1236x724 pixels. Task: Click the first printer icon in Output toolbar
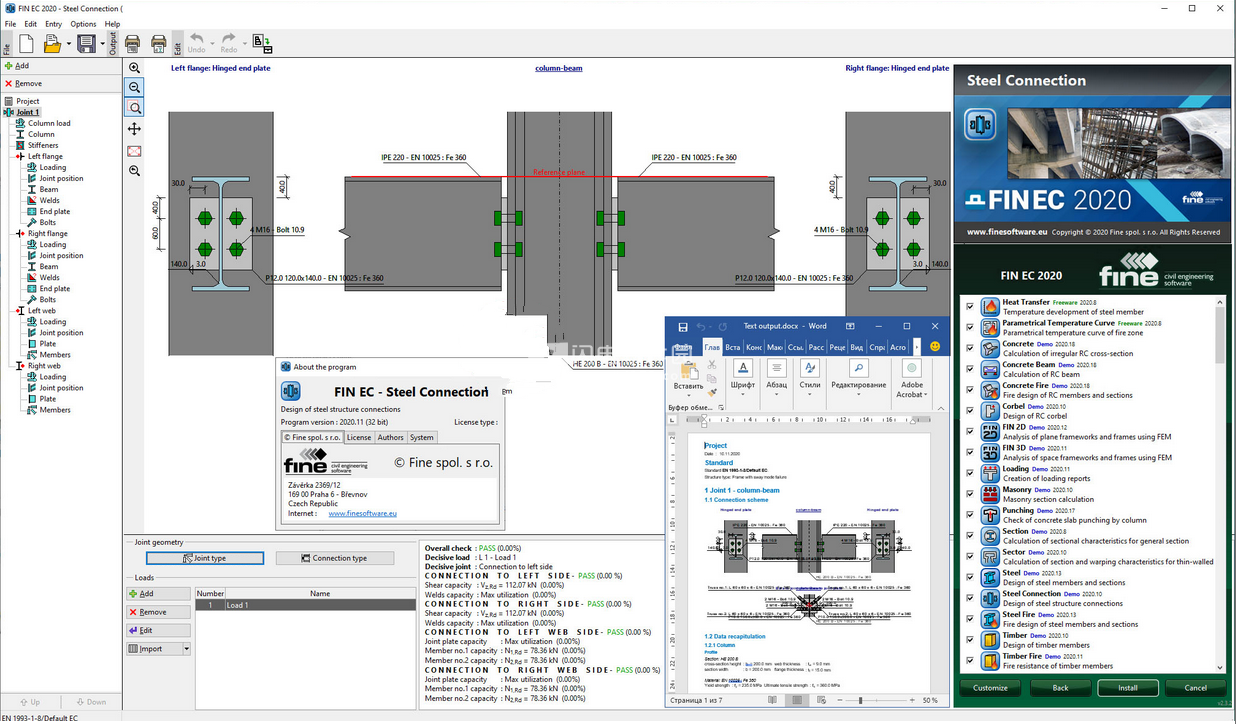coord(132,44)
